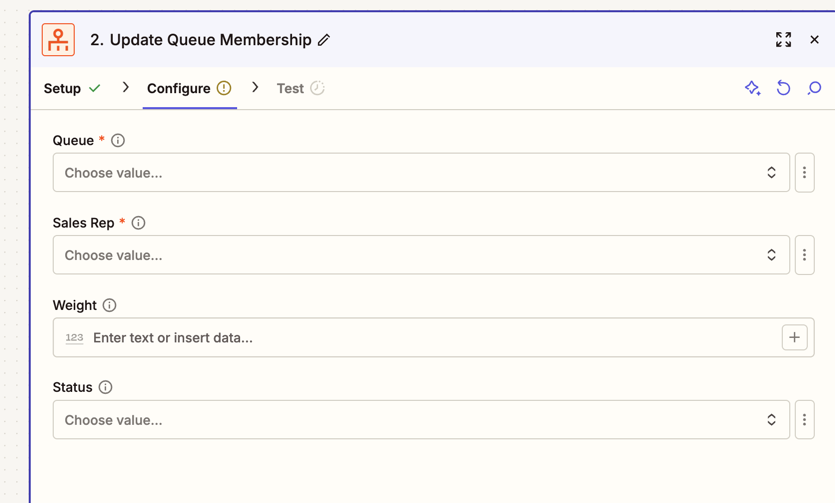Open the Queue dropdown
This screenshot has height=503, width=835.
[x=421, y=172]
